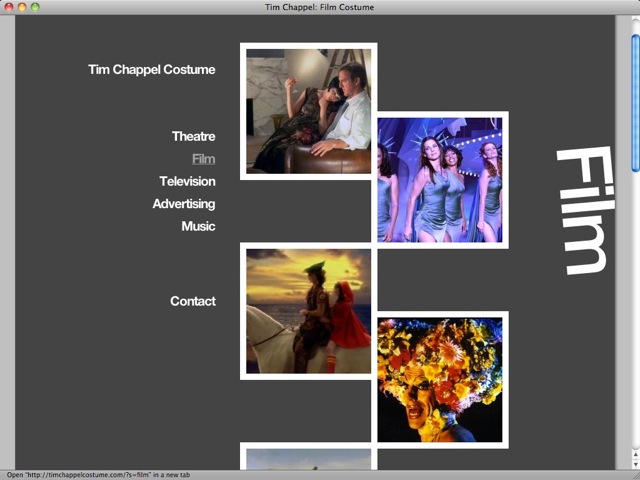Click the red close window button

(9, 7)
